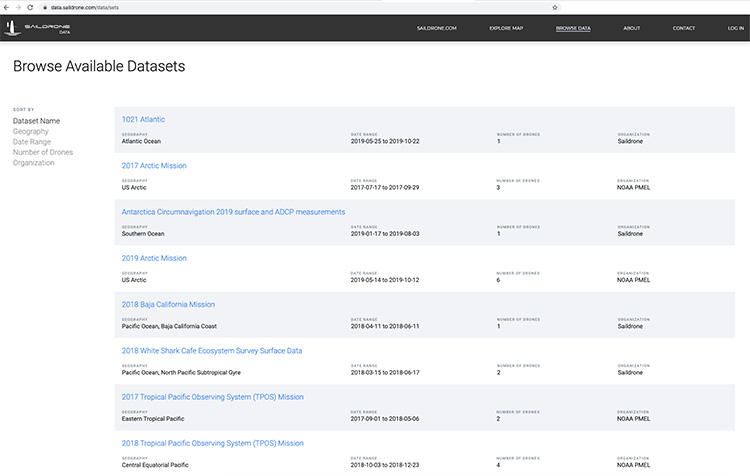Sort datasets by Date Range
This screenshot has width=750, height=476.
tap(31, 142)
